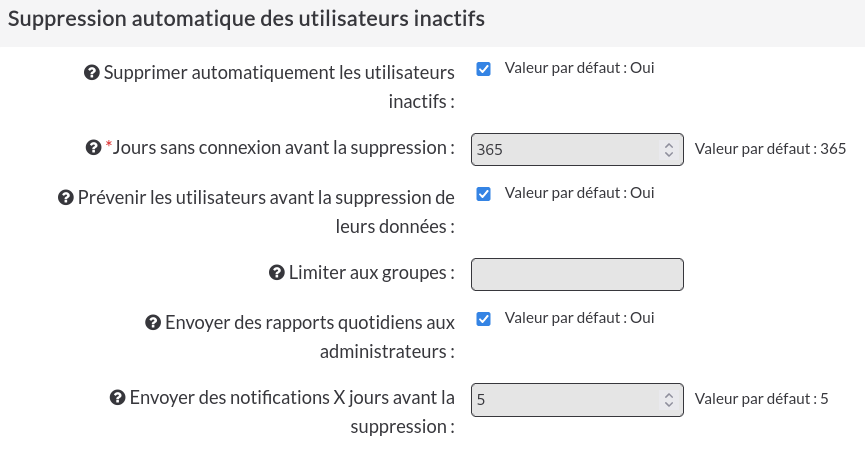
Task: Select the notifications days field showing 5
Action: click(577, 400)
